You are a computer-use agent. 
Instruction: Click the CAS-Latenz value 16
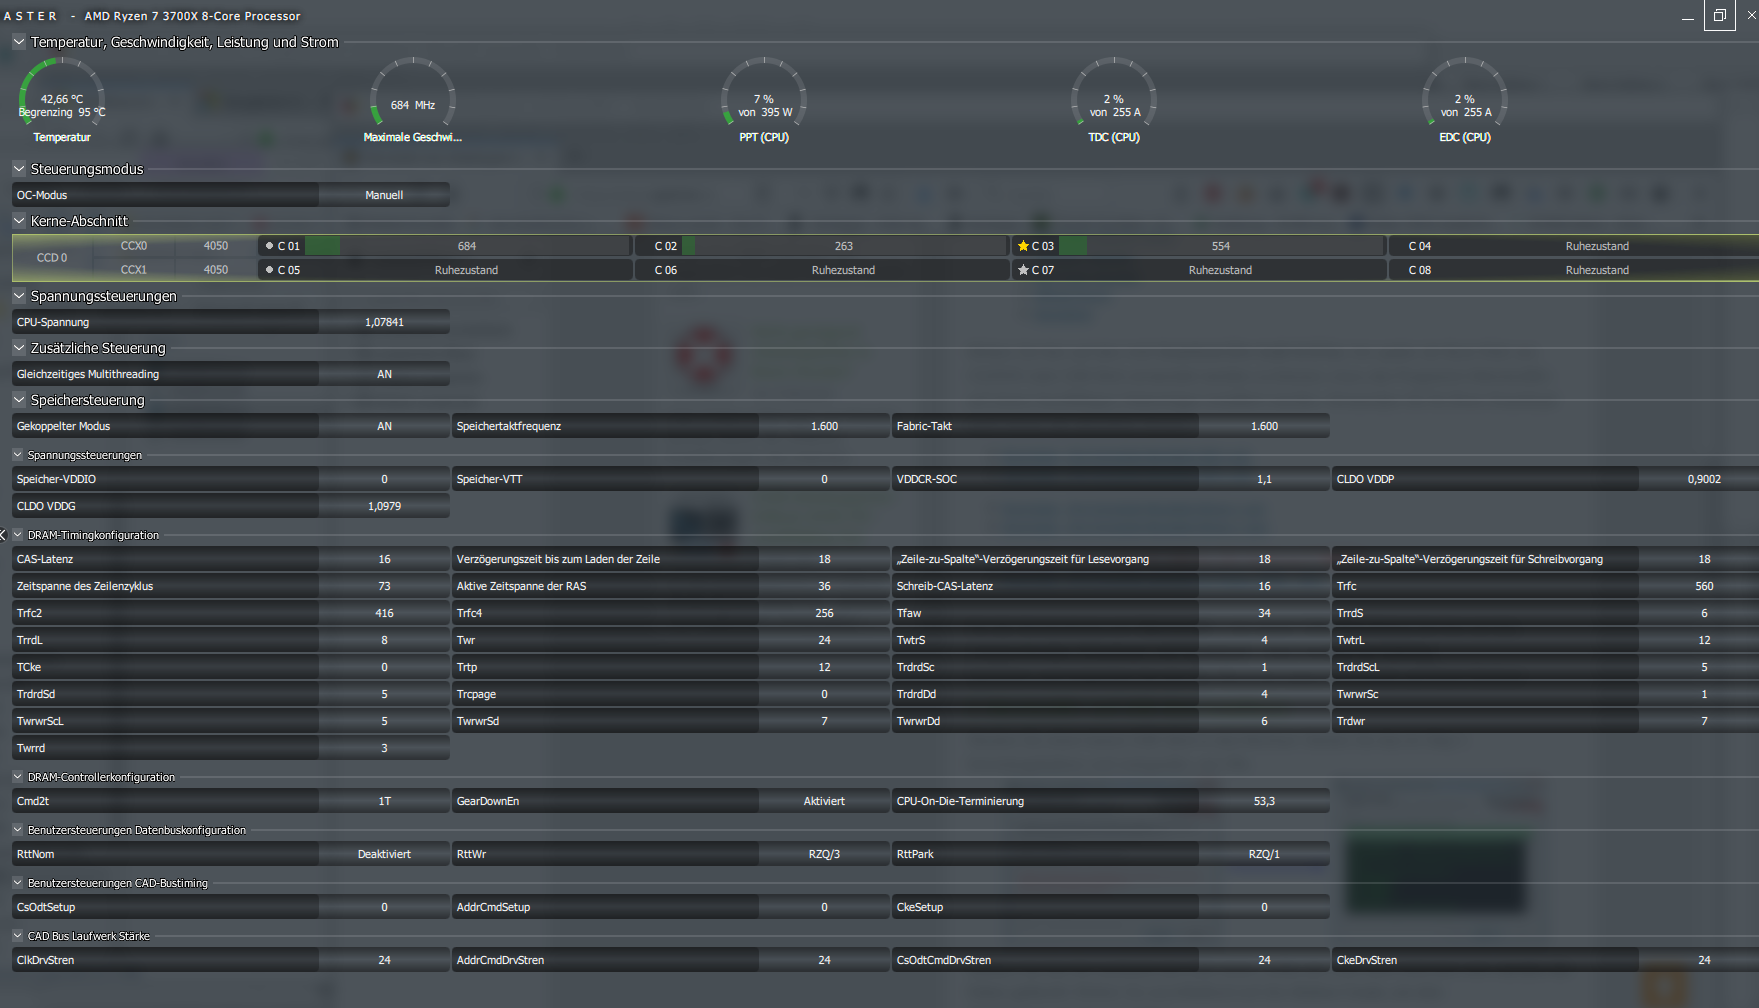[384, 559]
